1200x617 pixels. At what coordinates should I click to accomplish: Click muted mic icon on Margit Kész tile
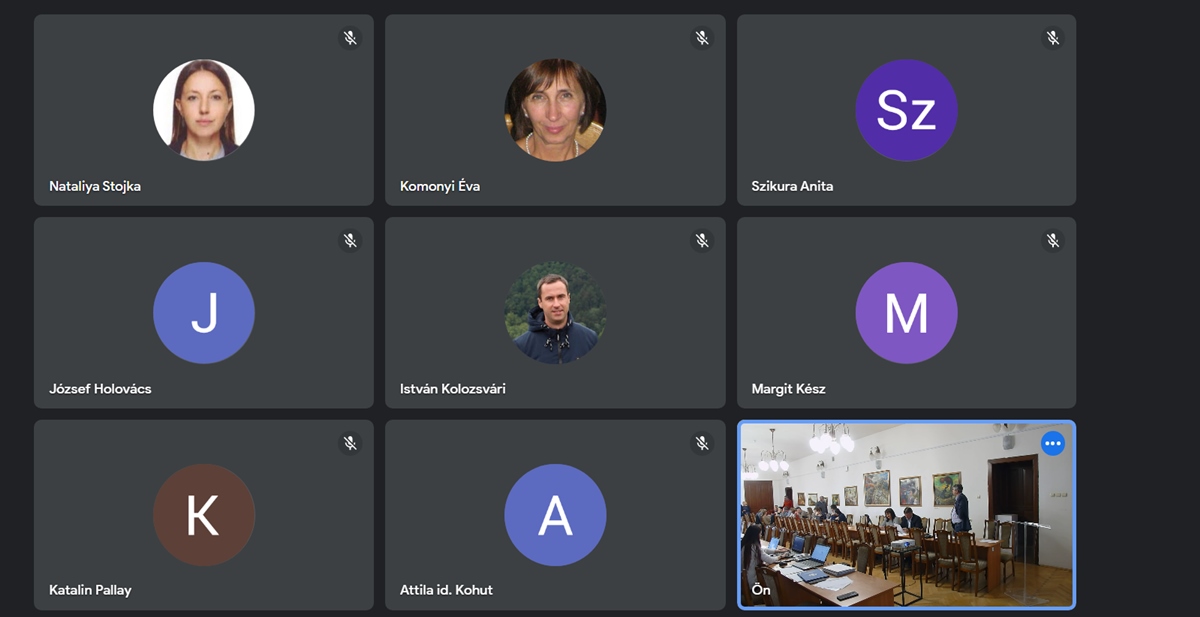pos(1053,241)
